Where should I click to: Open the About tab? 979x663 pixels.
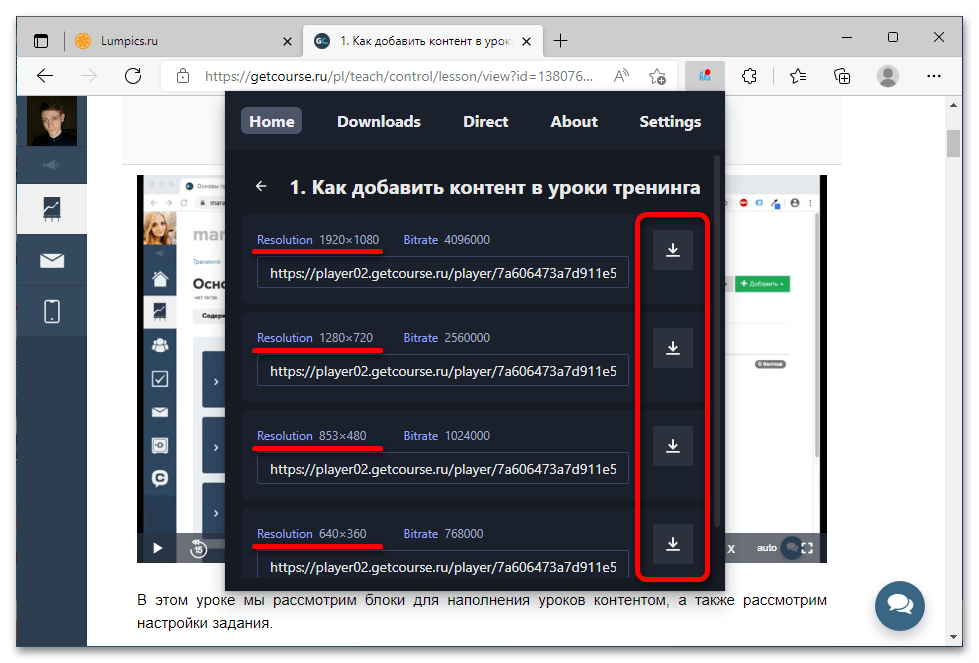[574, 121]
